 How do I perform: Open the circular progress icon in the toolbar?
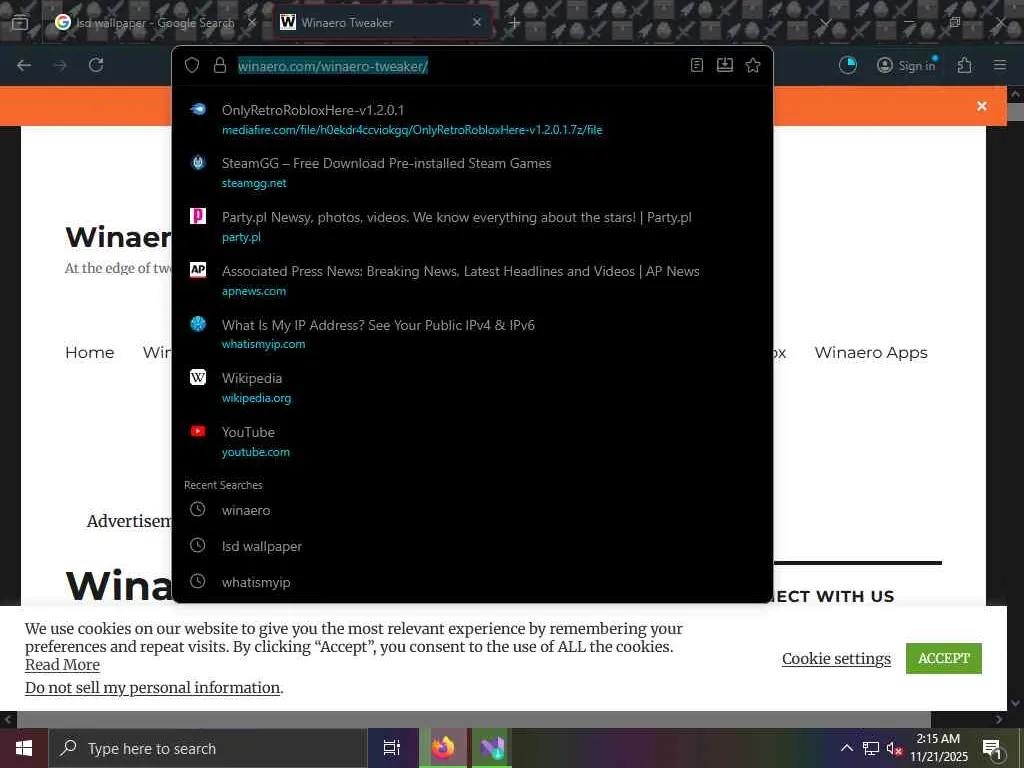pos(848,65)
